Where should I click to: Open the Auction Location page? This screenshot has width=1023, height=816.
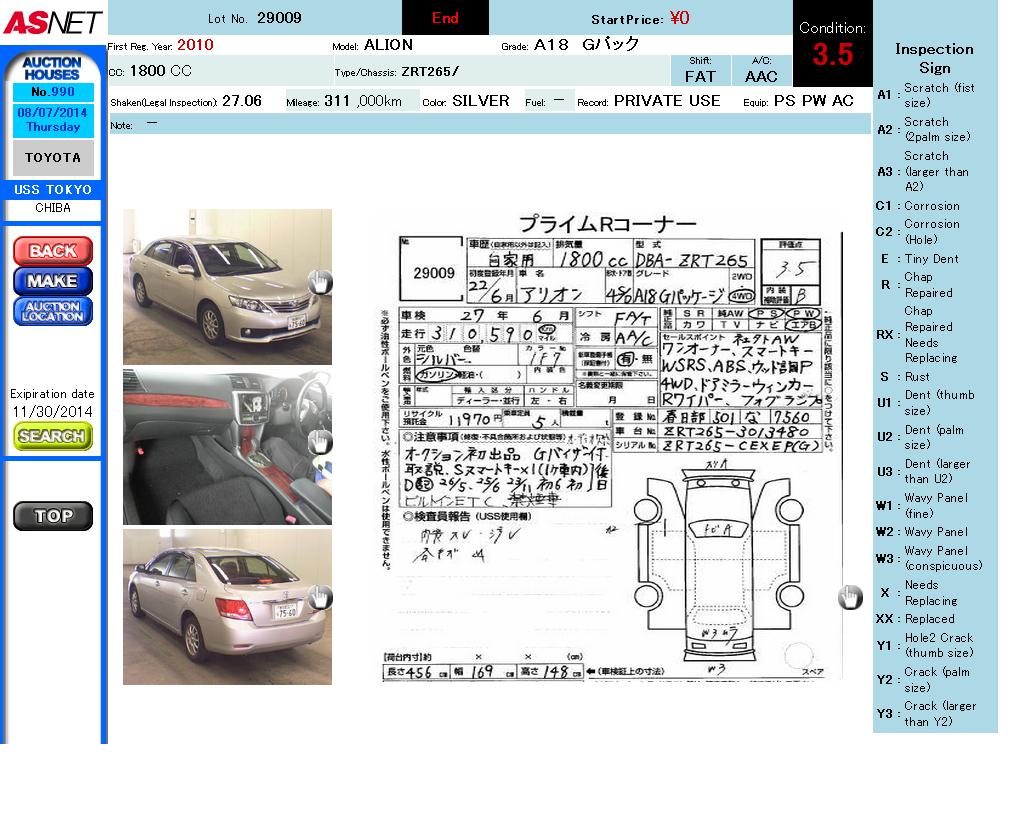coord(53,311)
